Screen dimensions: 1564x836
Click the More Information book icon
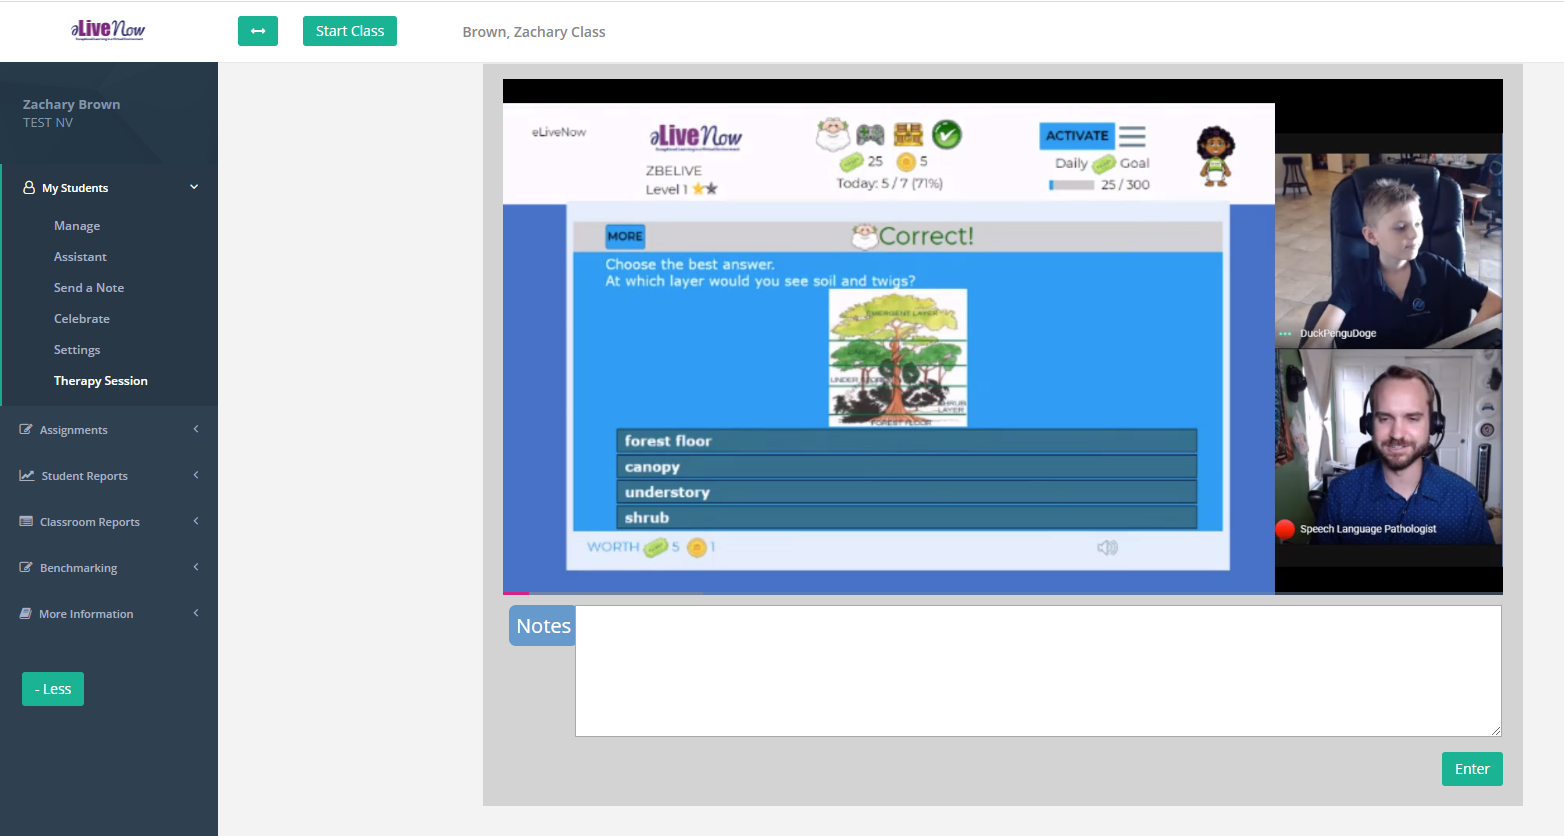pos(26,613)
